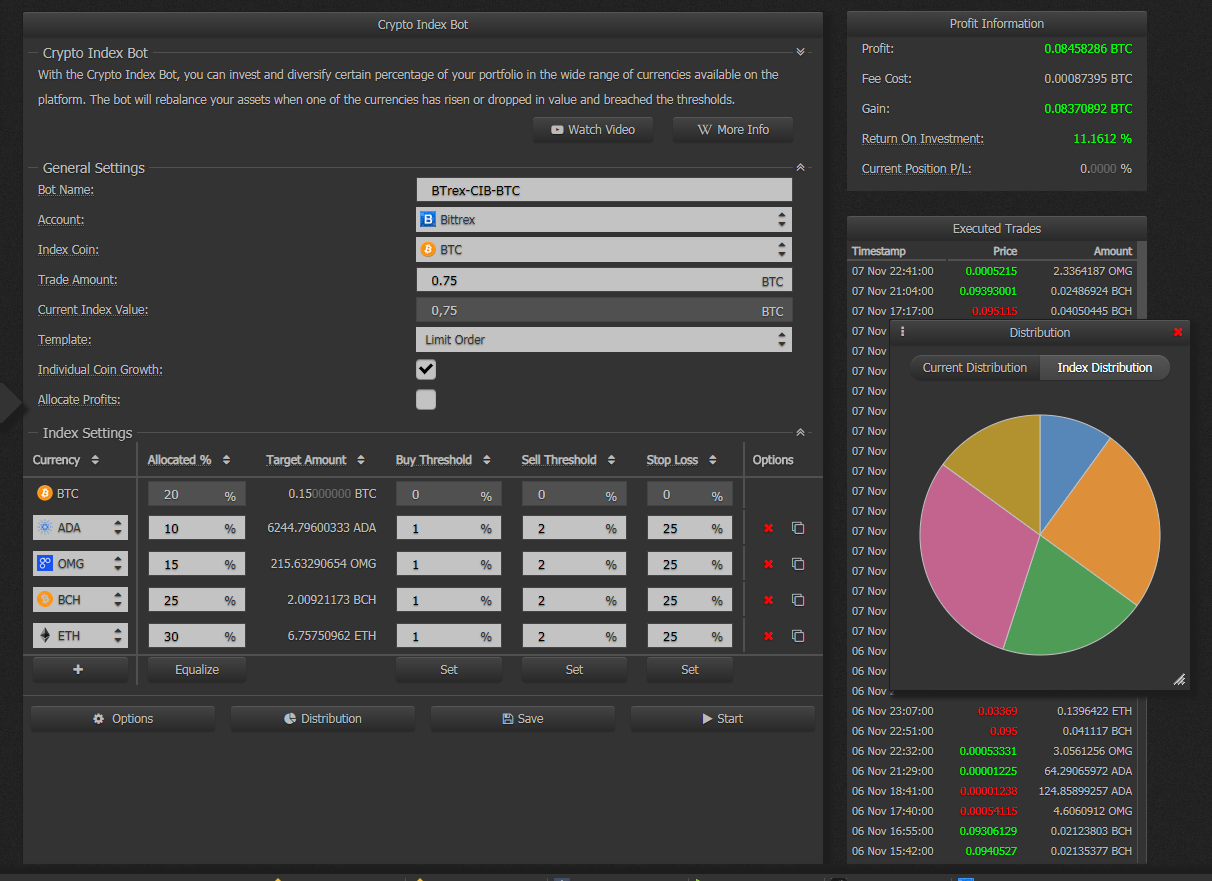
Task: Select the 06 Nov 23:07:00 ETH trade
Action: point(992,711)
